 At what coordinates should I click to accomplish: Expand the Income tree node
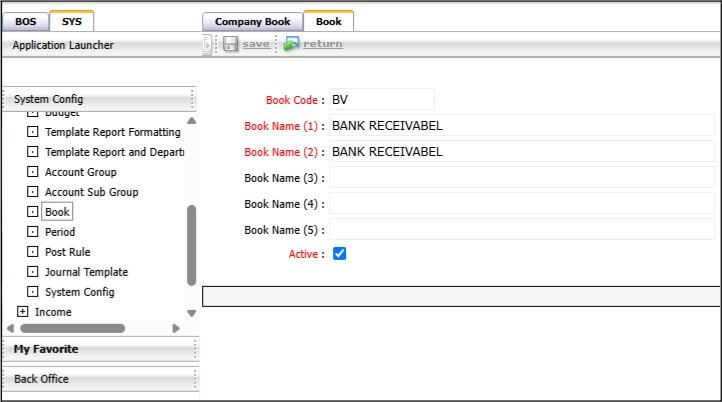(22, 312)
